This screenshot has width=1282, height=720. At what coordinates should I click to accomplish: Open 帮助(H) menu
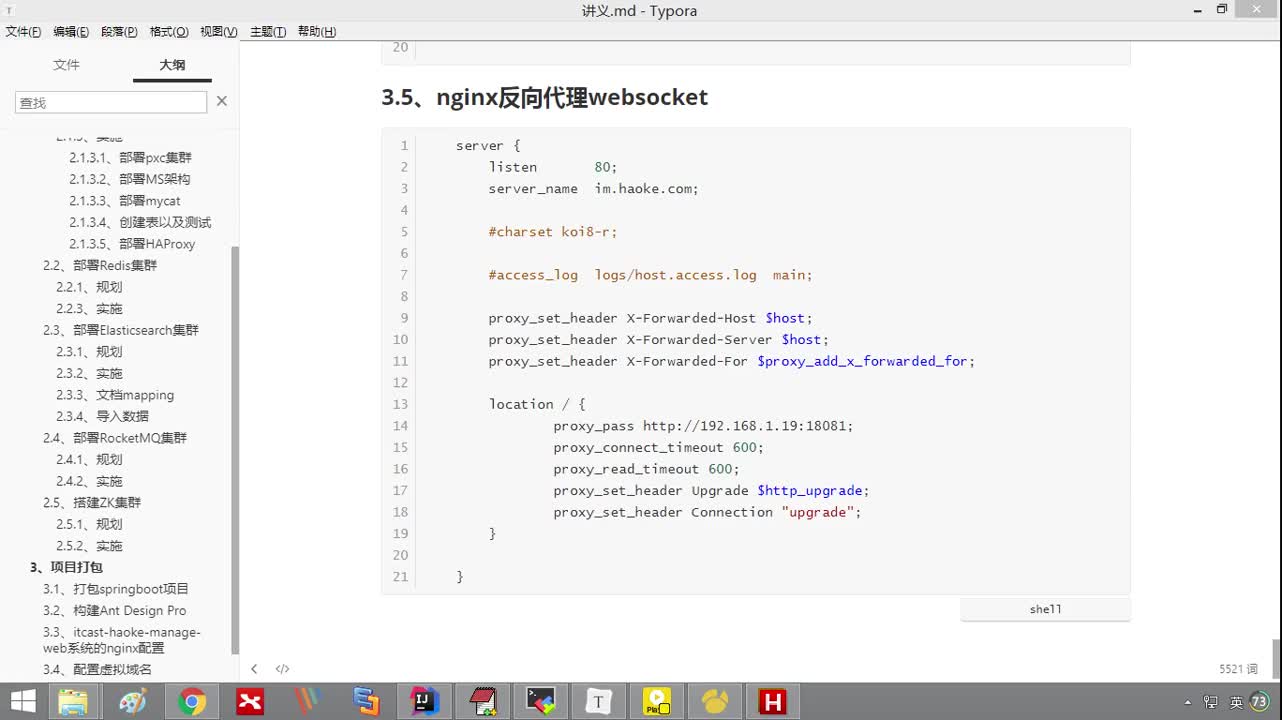317,32
